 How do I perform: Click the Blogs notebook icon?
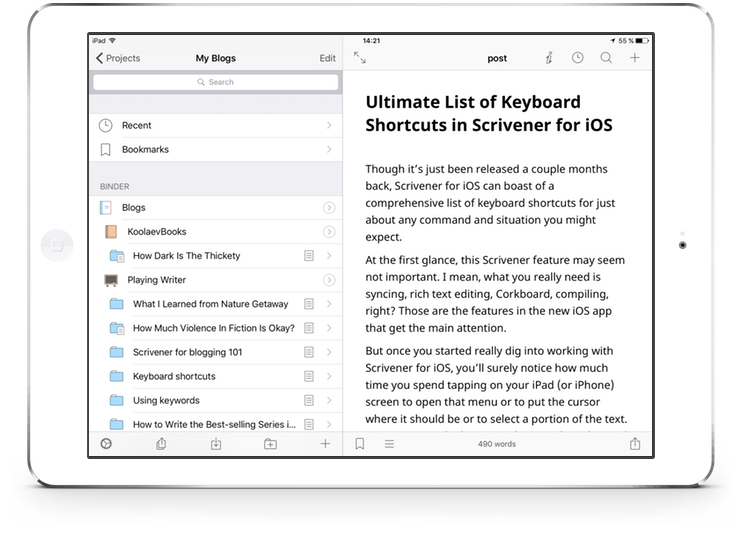106,208
